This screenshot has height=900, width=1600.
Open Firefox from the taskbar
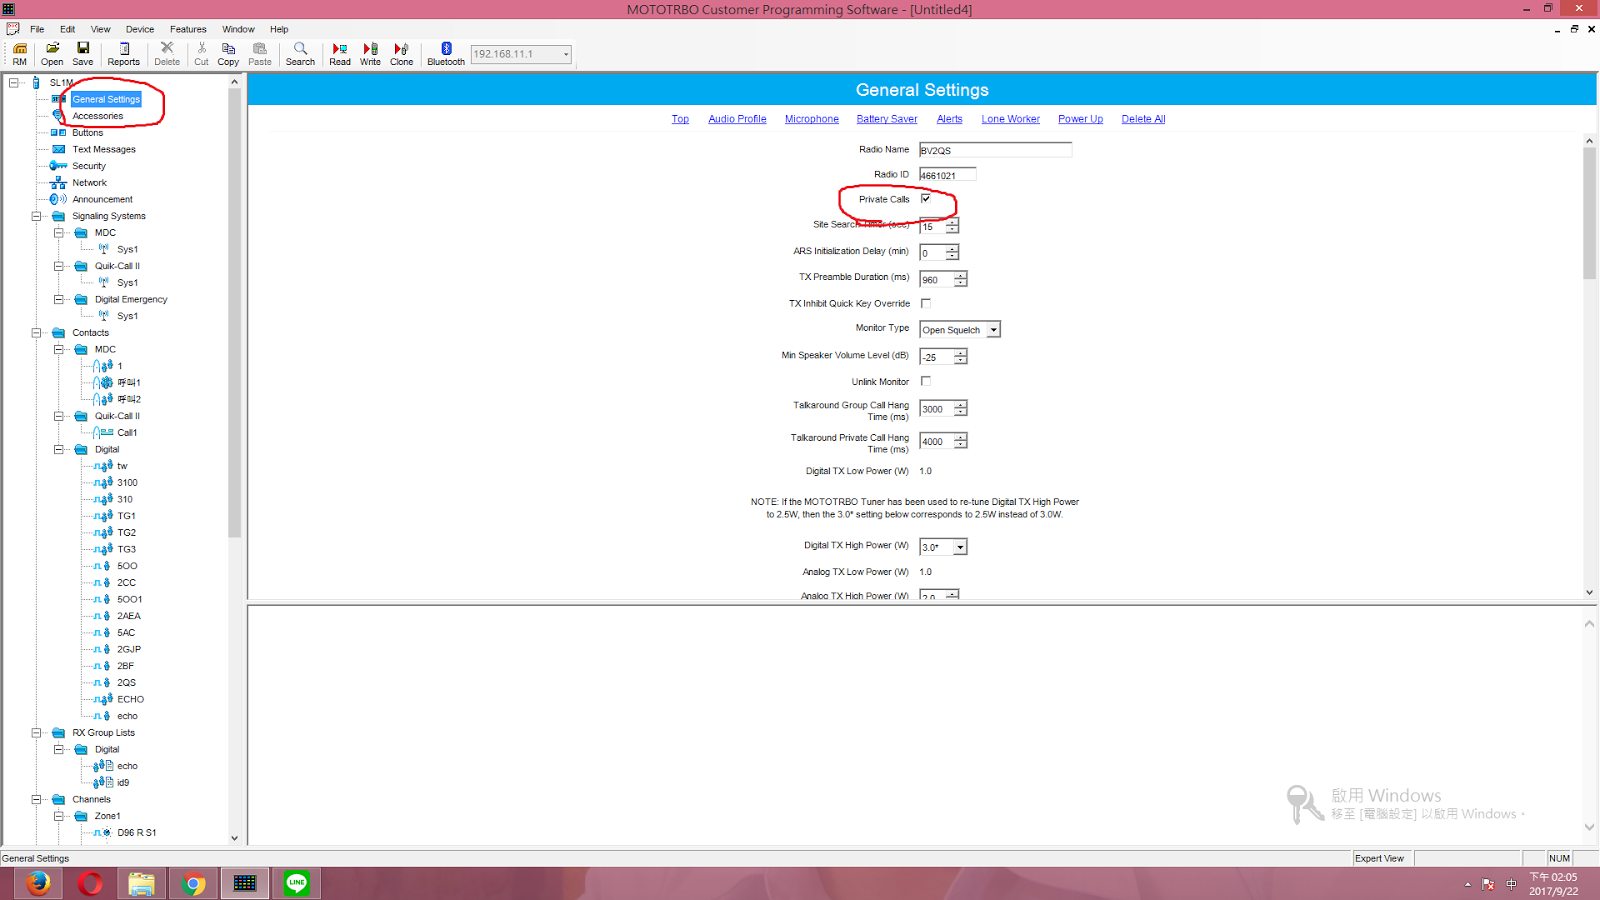39,884
